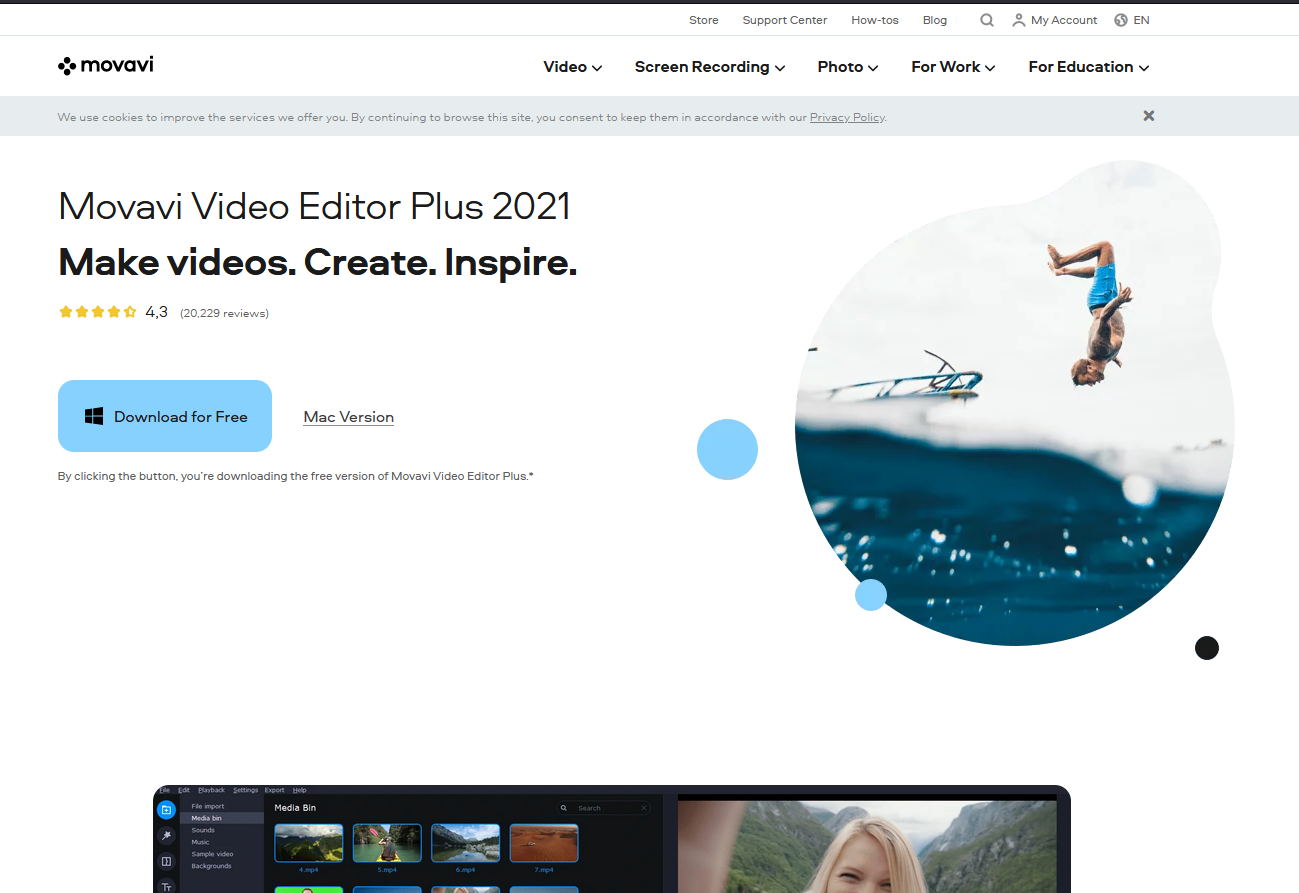
Task: Click the Media Bin search field
Action: pyautogui.click(x=604, y=808)
